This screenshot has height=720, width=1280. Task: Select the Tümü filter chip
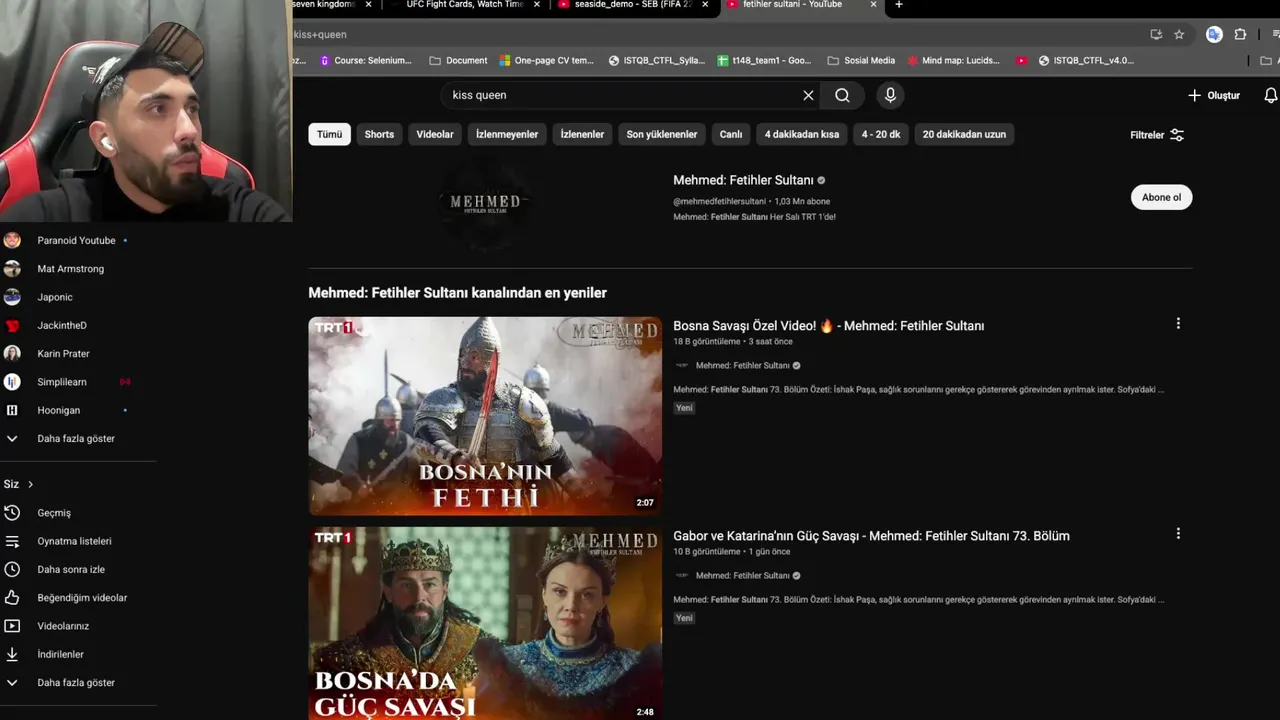pyautogui.click(x=329, y=134)
